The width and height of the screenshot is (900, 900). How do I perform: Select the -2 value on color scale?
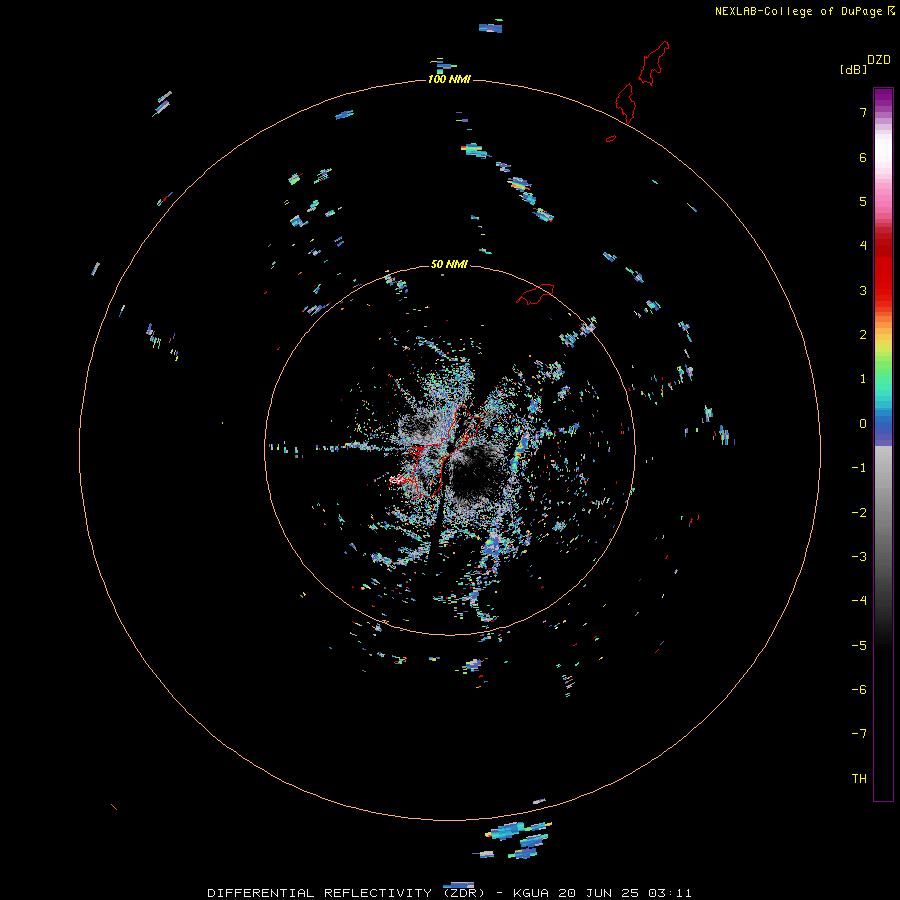click(x=859, y=513)
